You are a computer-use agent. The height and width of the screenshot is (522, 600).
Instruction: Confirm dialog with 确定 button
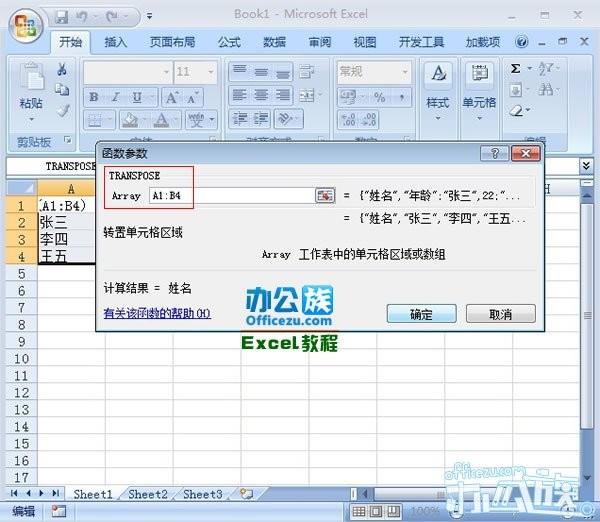(x=421, y=314)
